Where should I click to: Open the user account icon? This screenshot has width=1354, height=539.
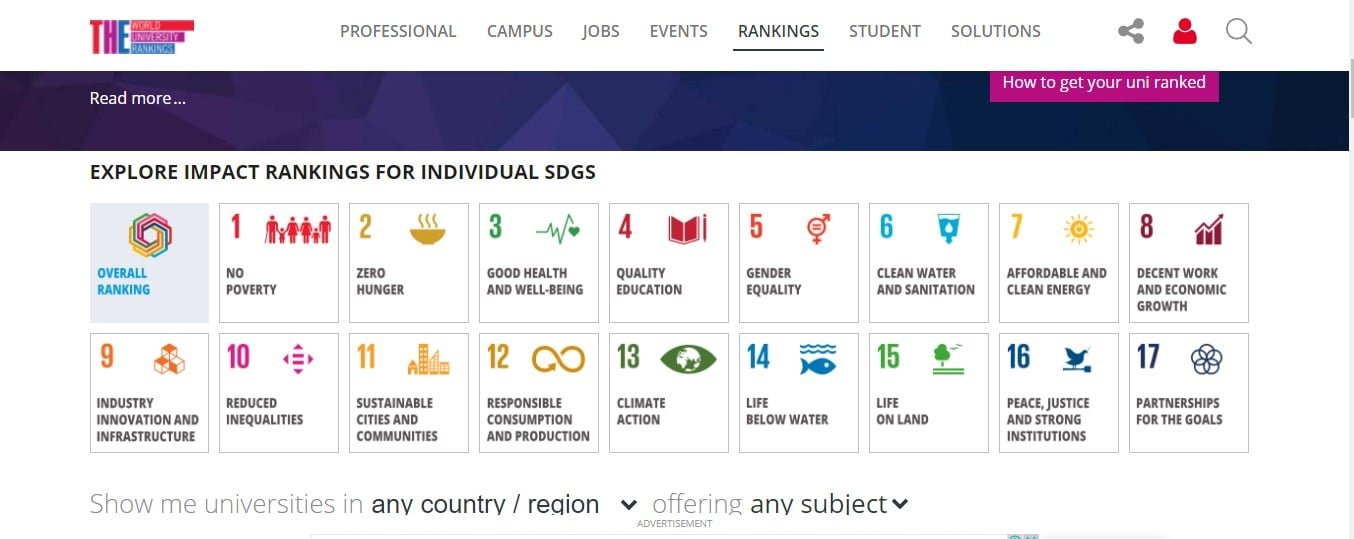tap(1185, 32)
